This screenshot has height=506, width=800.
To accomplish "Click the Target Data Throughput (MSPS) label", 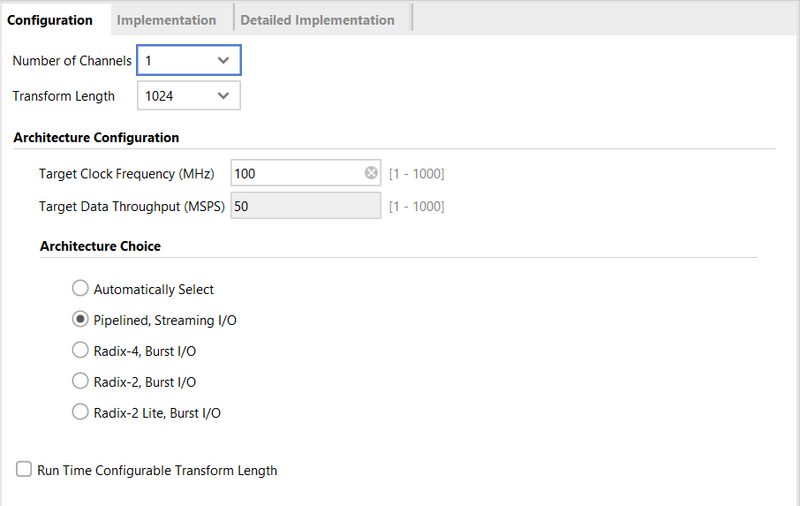I will pos(132,206).
